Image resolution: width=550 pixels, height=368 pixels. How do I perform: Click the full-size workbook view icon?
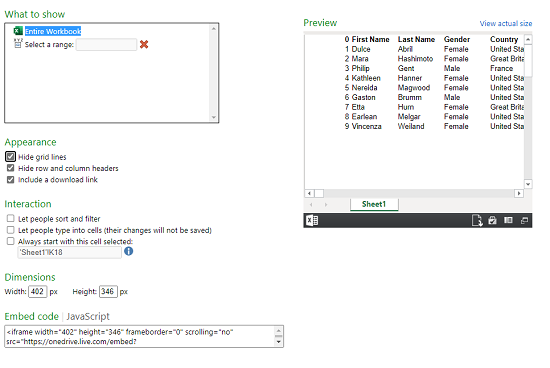coord(524,221)
